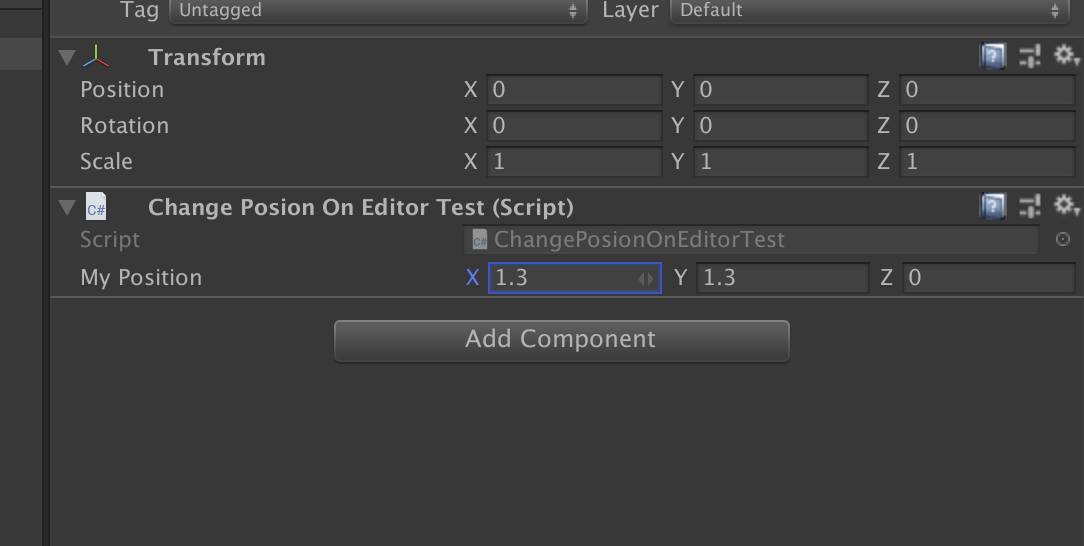Click the C# script component icon

click(x=96, y=207)
